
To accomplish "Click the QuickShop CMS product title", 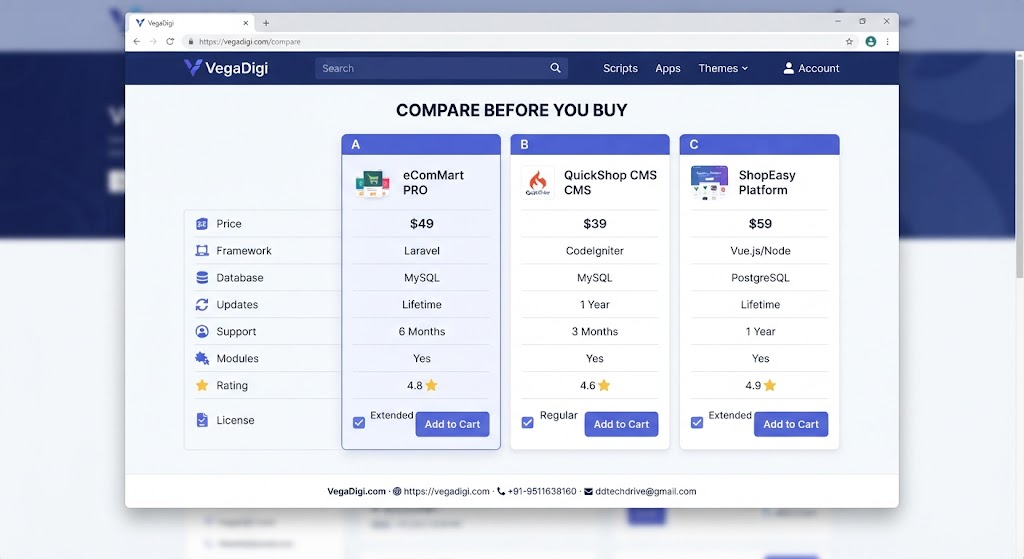I will point(610,182).
